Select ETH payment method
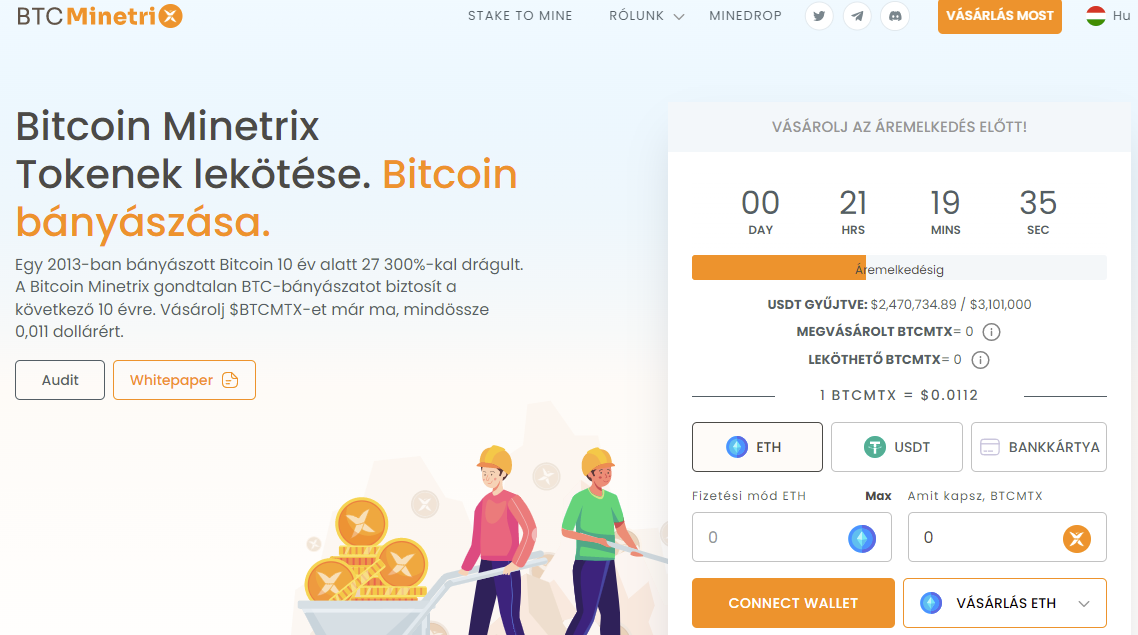The height and width of the screenshot is (635, 1138). click(x=757, y=447)
